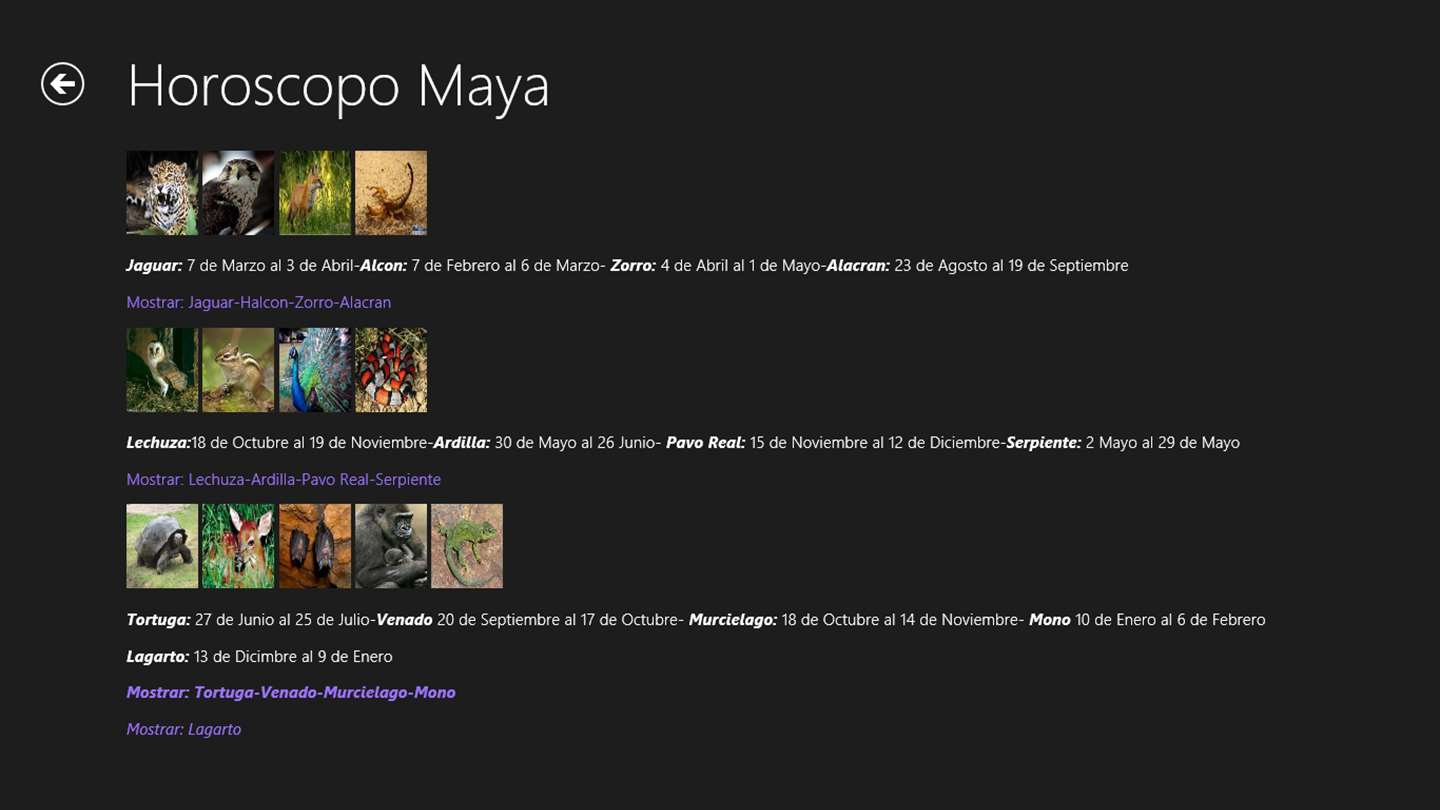Click the Mostrar: Tortuga-Venado-Murcielago-Mono link
The height and width of the screenshot is (810, 1440).
tap(291, 692)
